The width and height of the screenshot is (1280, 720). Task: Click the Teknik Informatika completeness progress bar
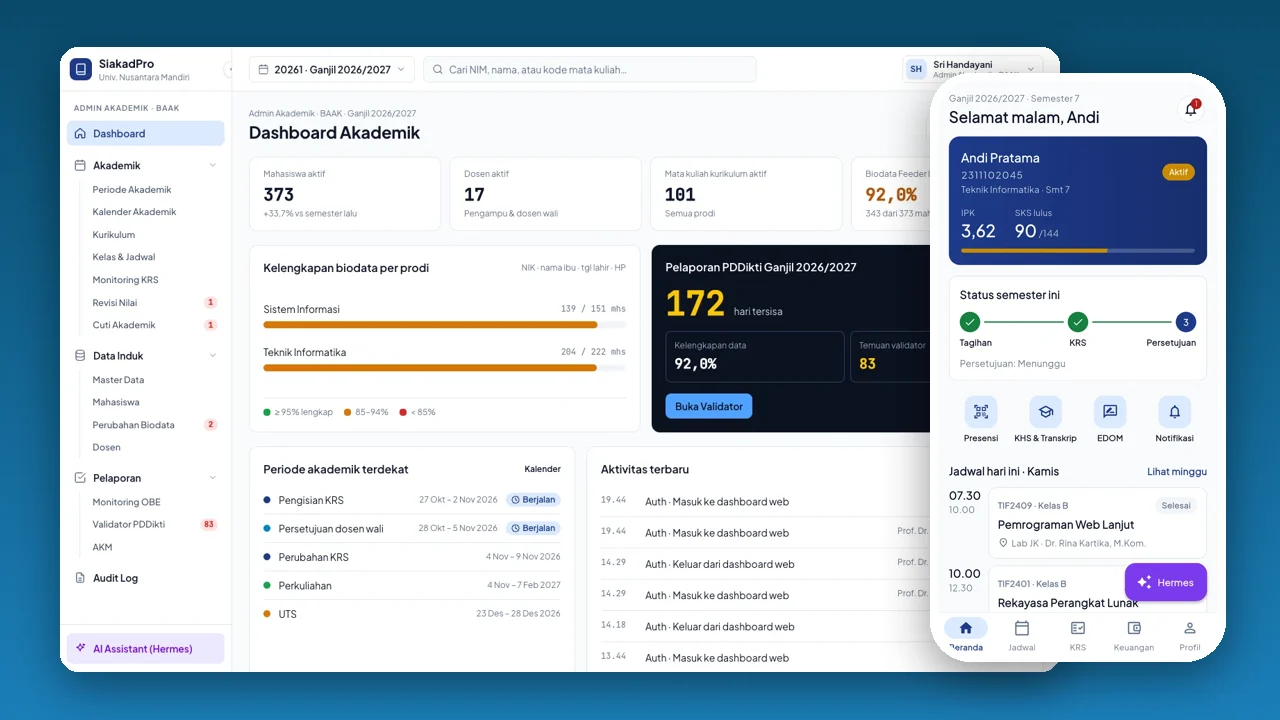click(x=445, y=368)
